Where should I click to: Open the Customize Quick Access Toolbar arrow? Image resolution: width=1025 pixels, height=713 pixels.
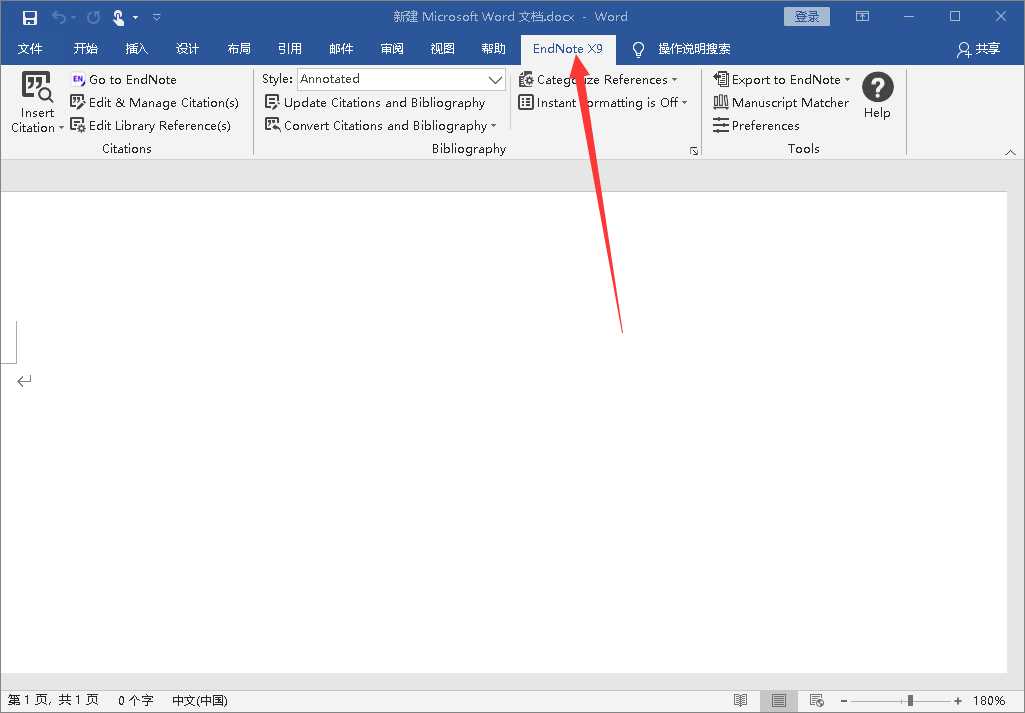click(157, 18)
